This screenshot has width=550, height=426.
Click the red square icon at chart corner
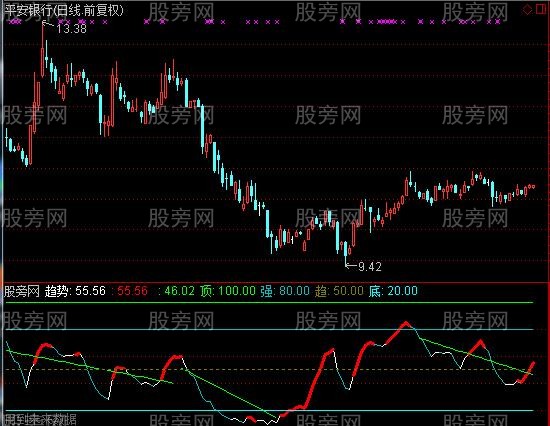541,9
